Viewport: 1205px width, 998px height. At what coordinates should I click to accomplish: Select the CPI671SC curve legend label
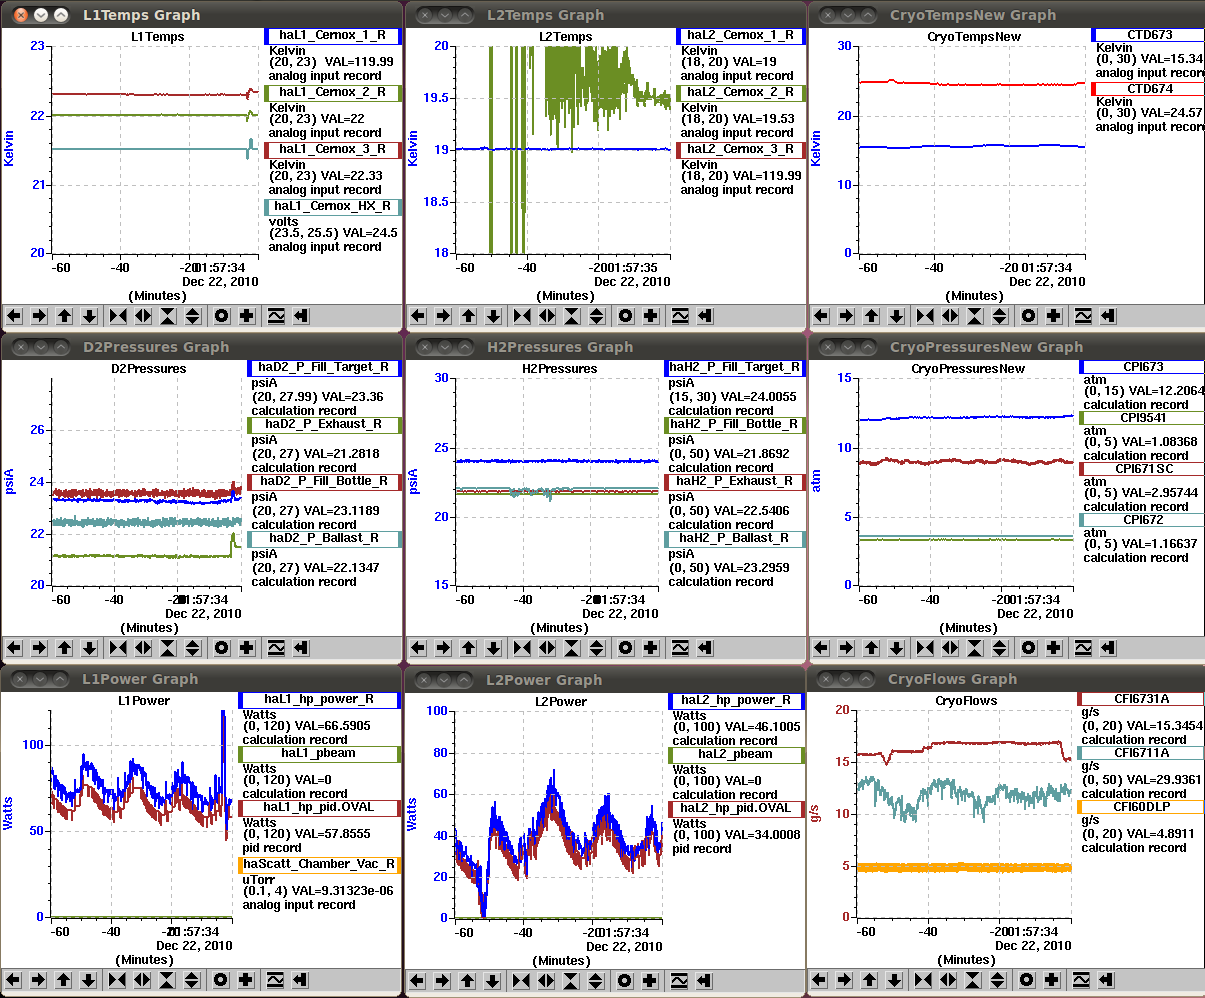(x=1142, y=468)
